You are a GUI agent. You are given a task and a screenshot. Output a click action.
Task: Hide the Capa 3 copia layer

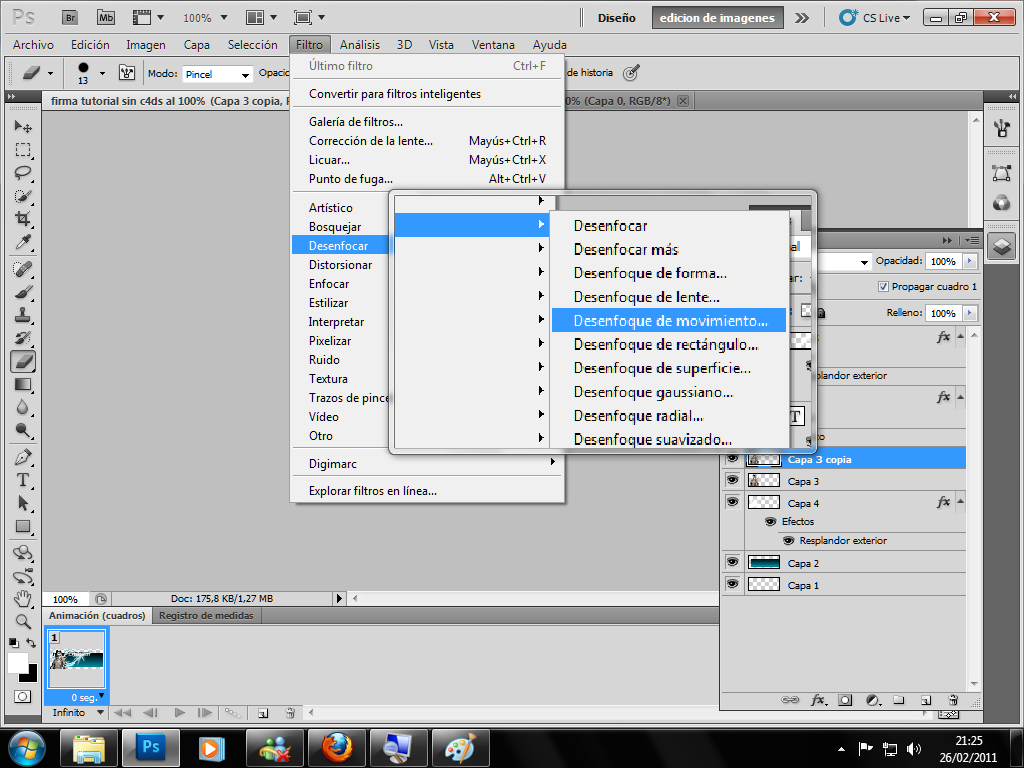[x=733, y=459]
